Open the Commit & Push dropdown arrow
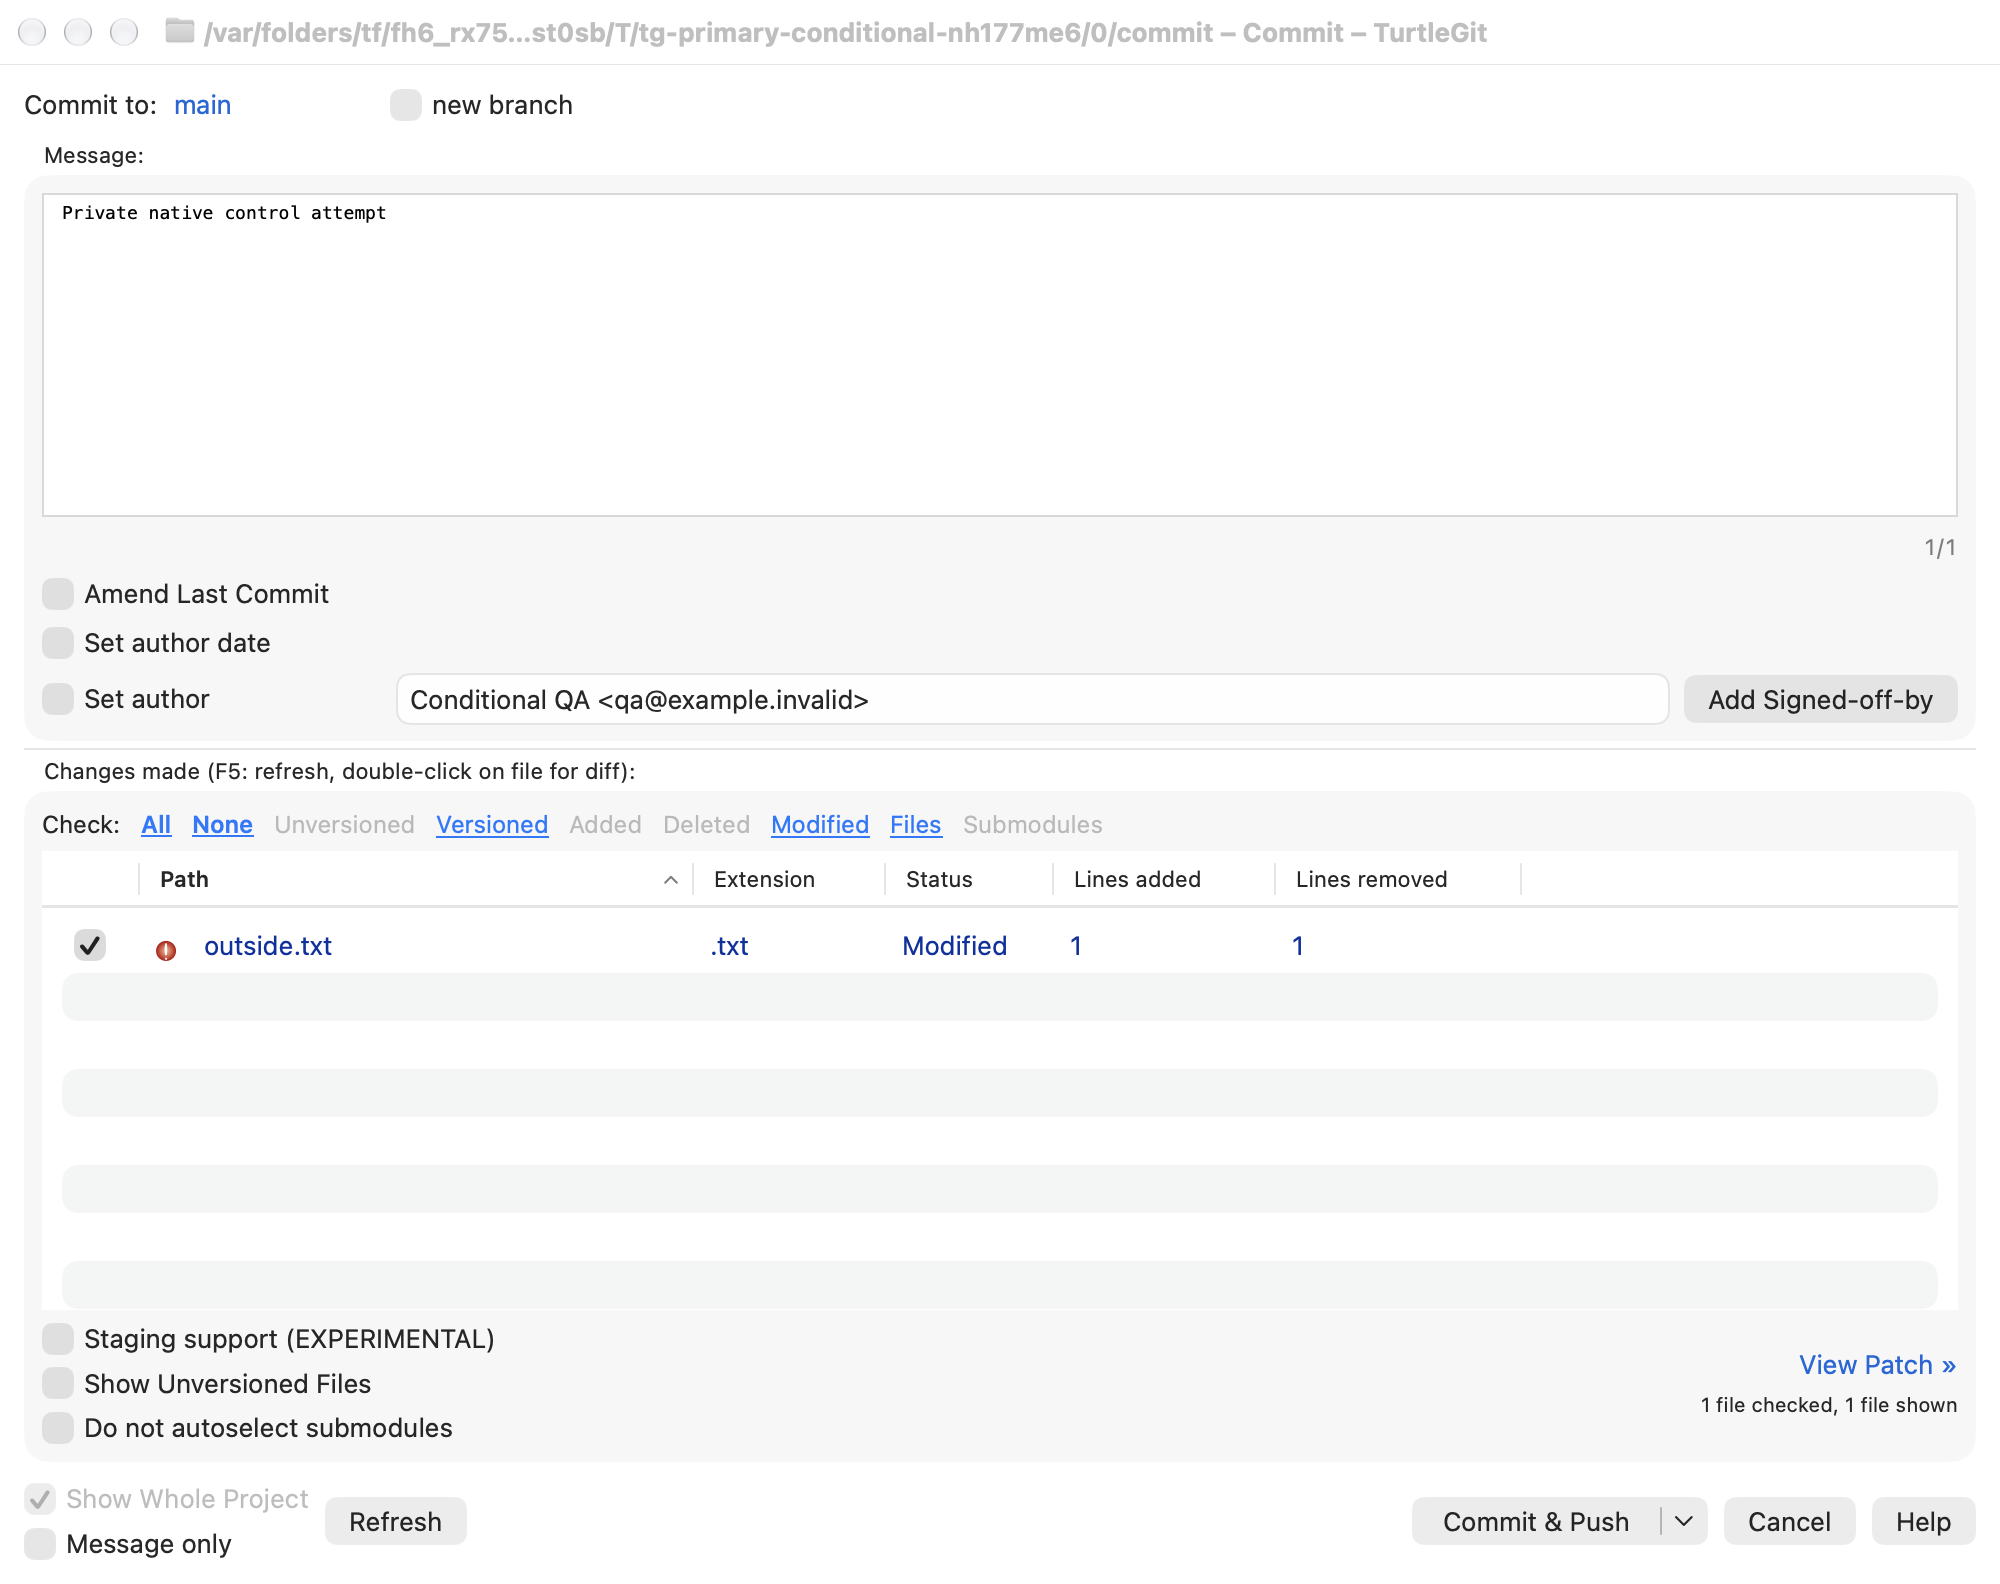2000x1584 pixels. point(1684,1522)
